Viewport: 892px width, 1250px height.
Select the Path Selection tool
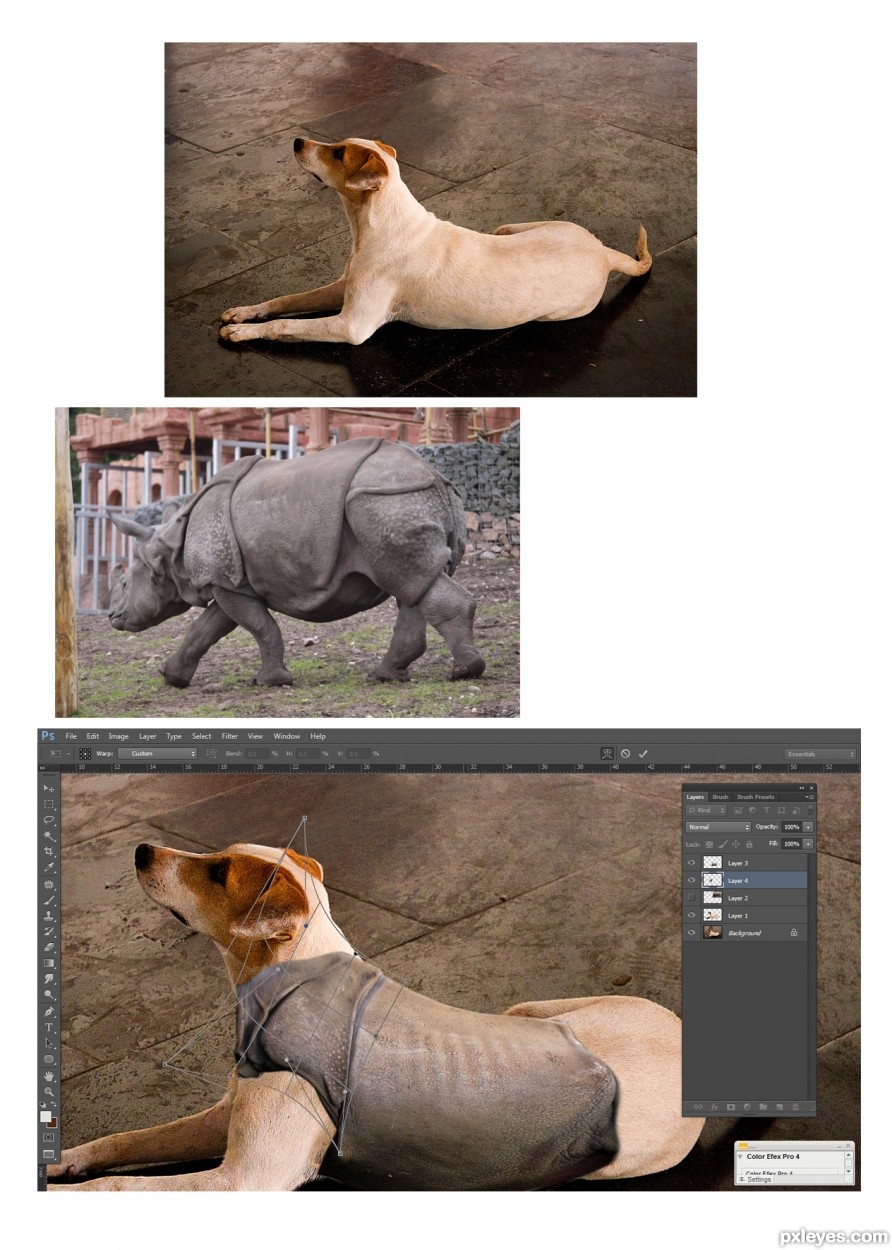click(x=49, y=1043)
